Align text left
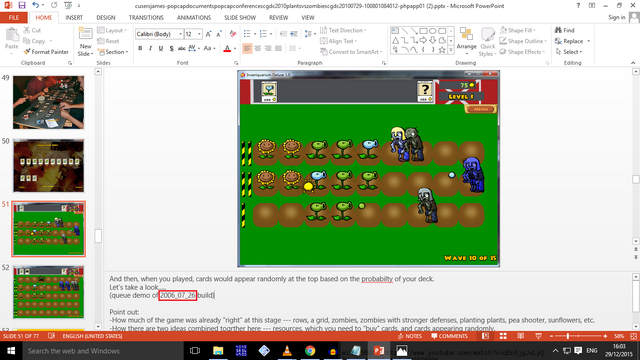Image resolution: width=640 pixels, height=360 pixels. (247, 49)
